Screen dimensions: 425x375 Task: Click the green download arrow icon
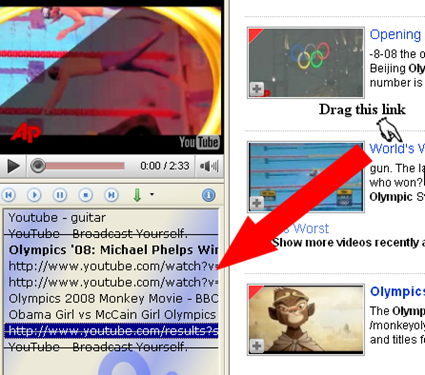(x=137, y=195)
